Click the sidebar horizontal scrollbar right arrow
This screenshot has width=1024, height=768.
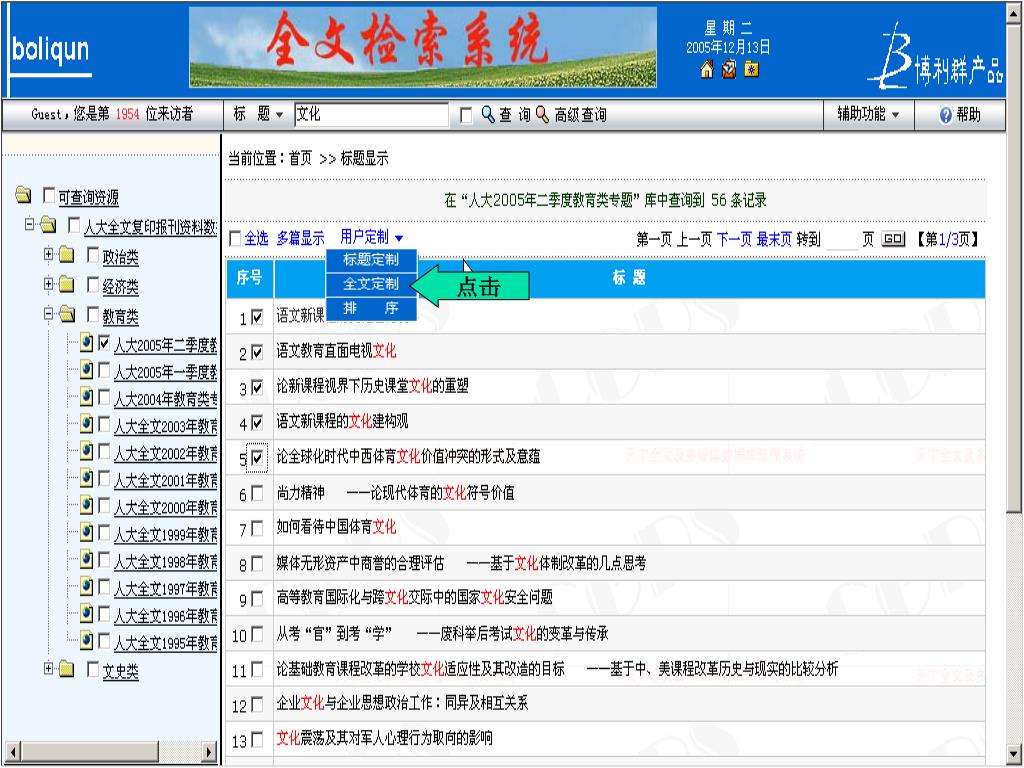pyautogui.click(x=209, y=752)
